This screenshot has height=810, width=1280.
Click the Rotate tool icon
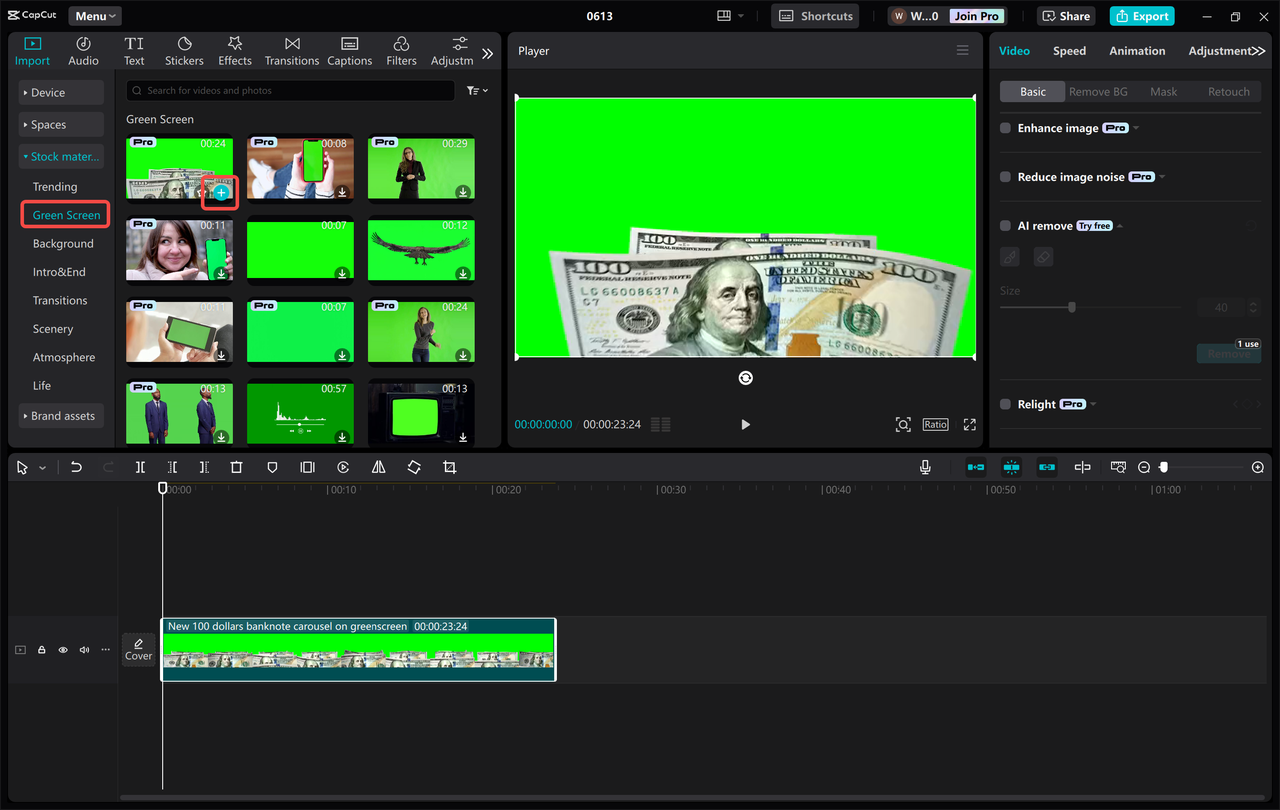413,467
